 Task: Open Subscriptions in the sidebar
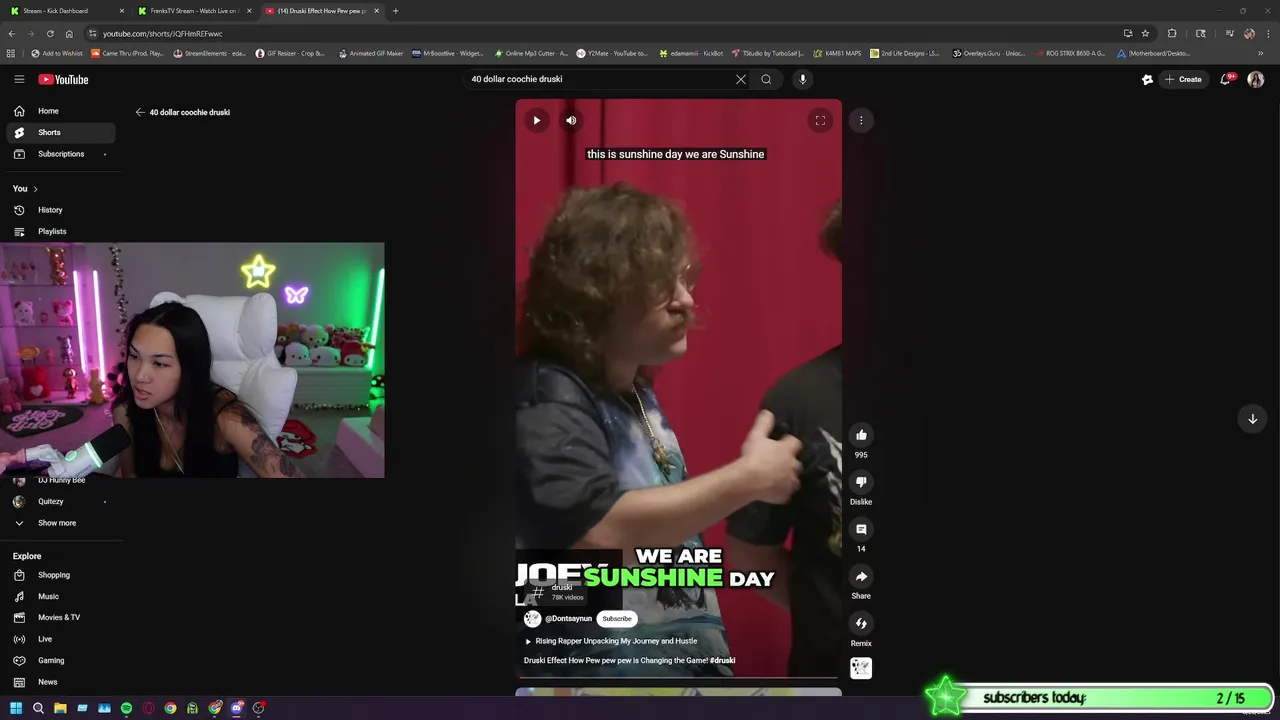point(60,154)
